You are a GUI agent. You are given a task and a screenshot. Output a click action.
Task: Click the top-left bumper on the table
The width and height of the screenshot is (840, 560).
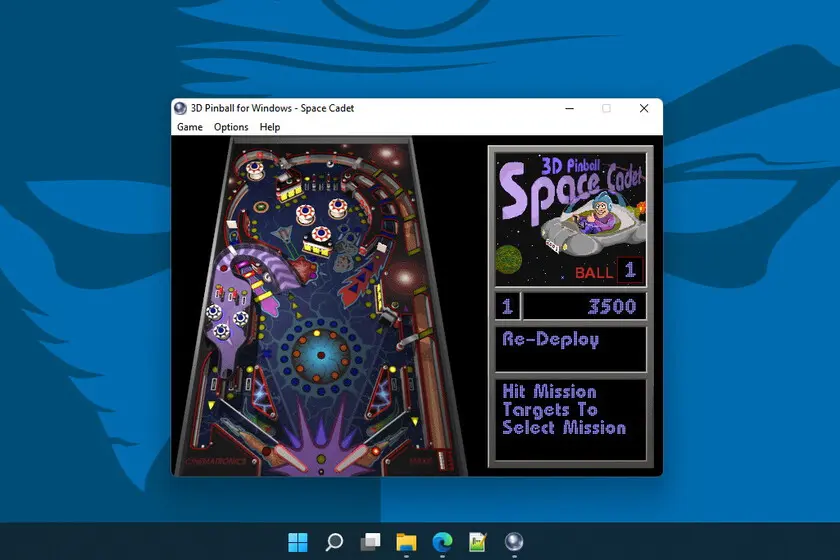(x=255, y=169)
